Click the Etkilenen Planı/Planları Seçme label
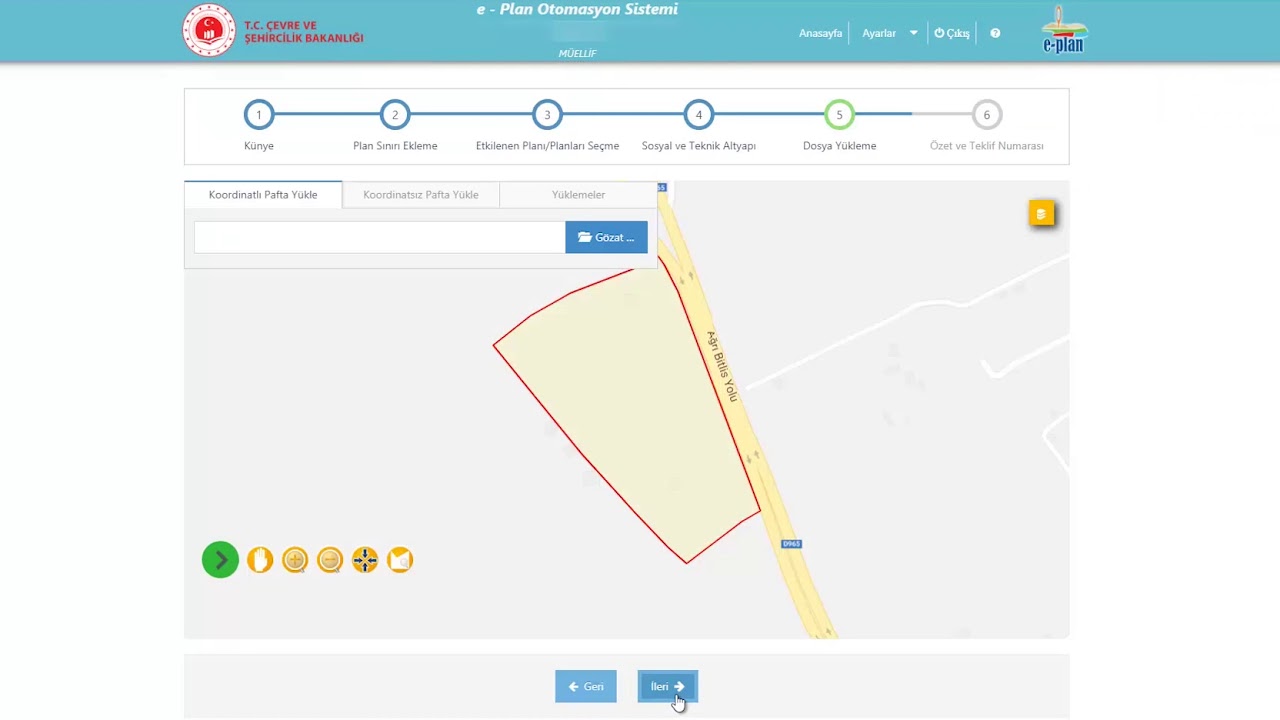Image resolution: width=1280 pixels, height=720 pixels. tap(547, 146)
